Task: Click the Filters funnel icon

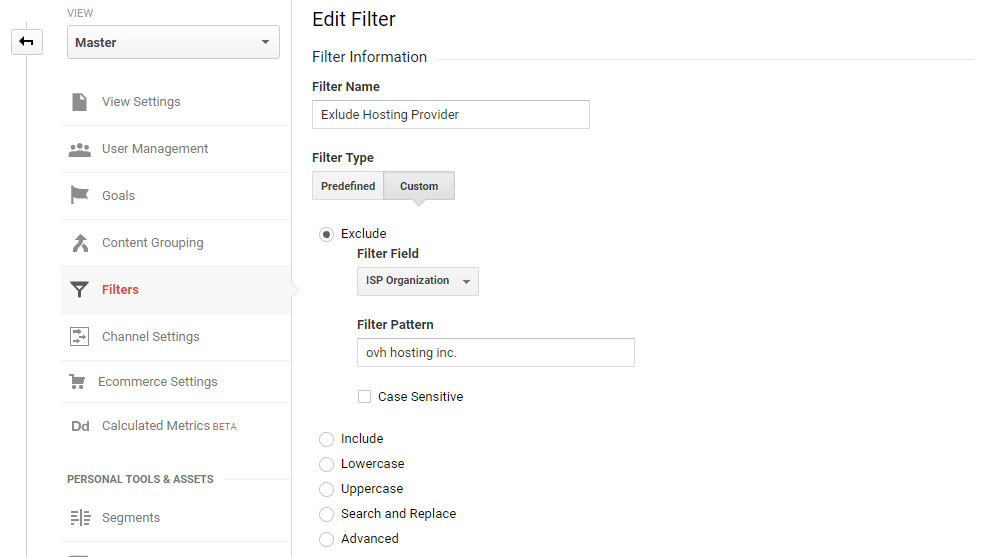Action: (79, 290)
